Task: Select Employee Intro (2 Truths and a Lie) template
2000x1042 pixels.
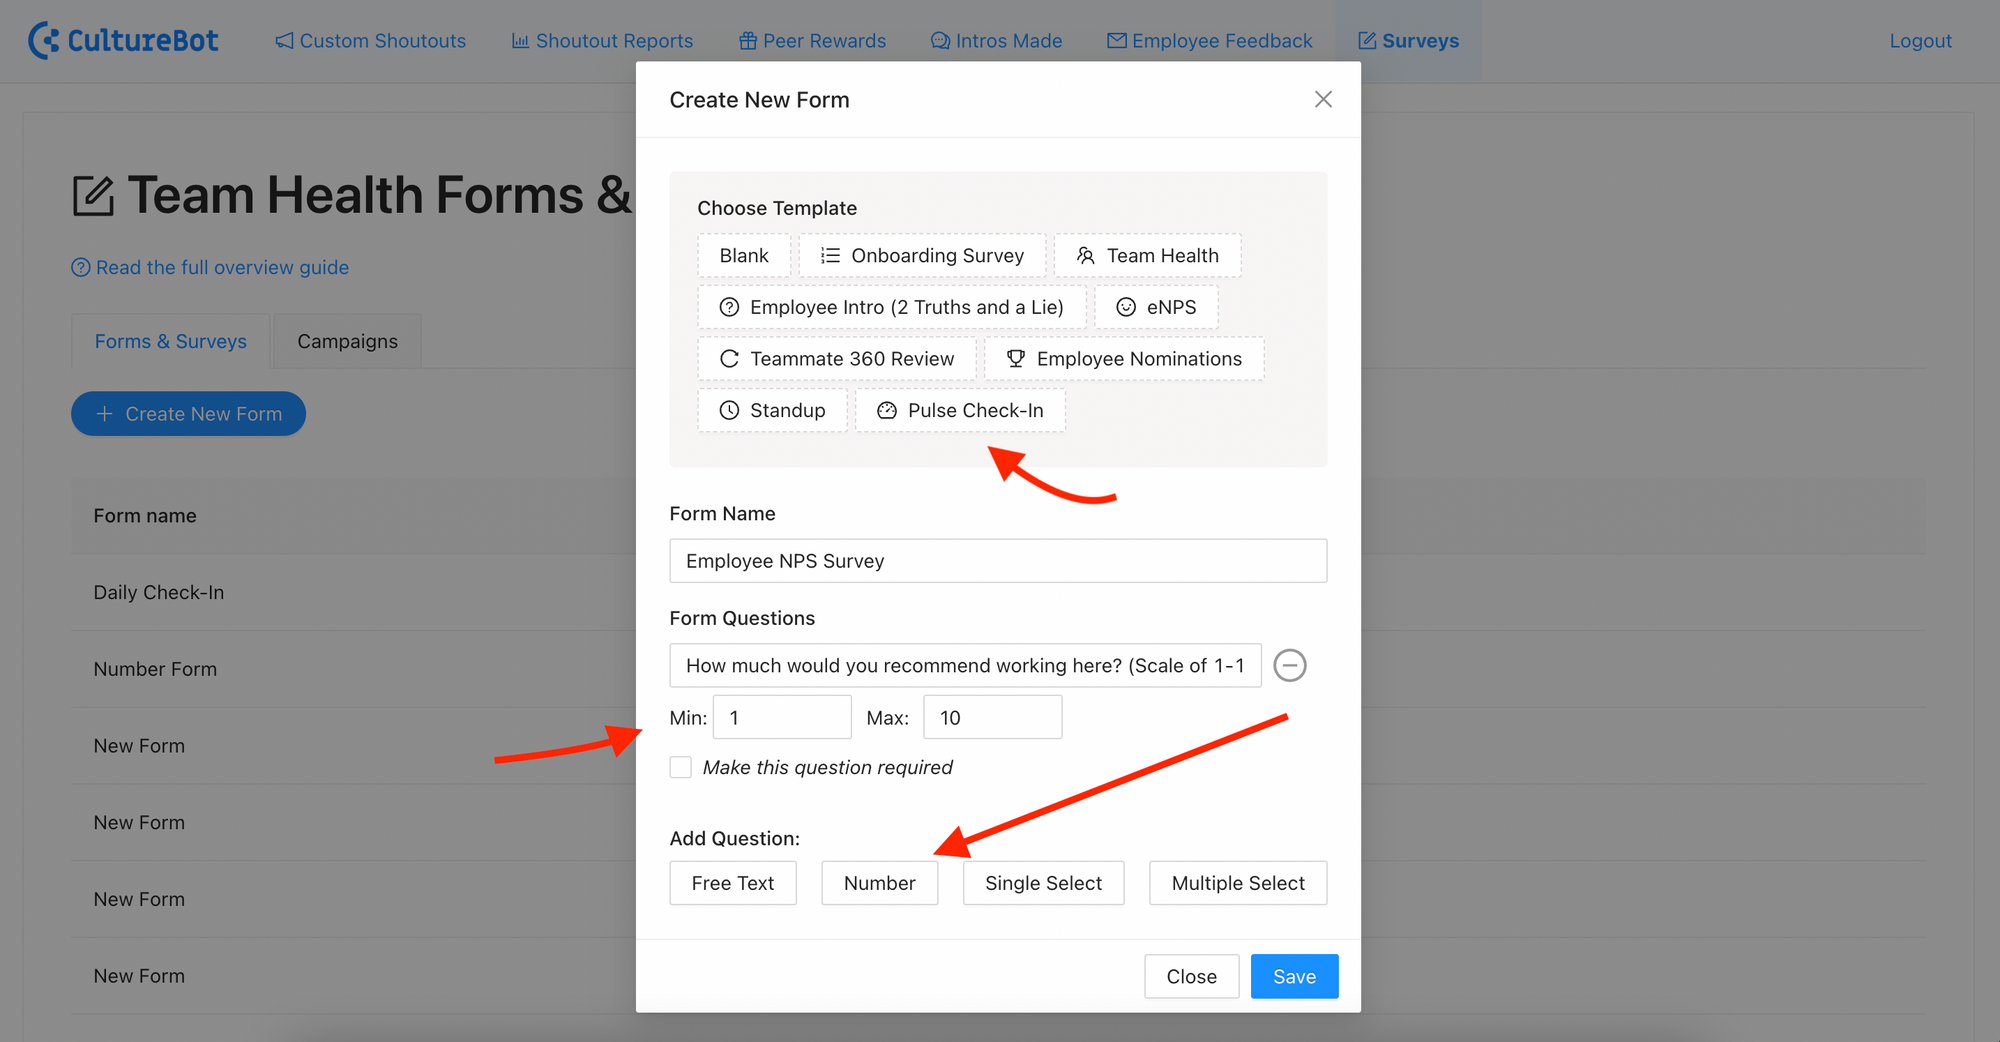Action: click(x=892, y=307)
